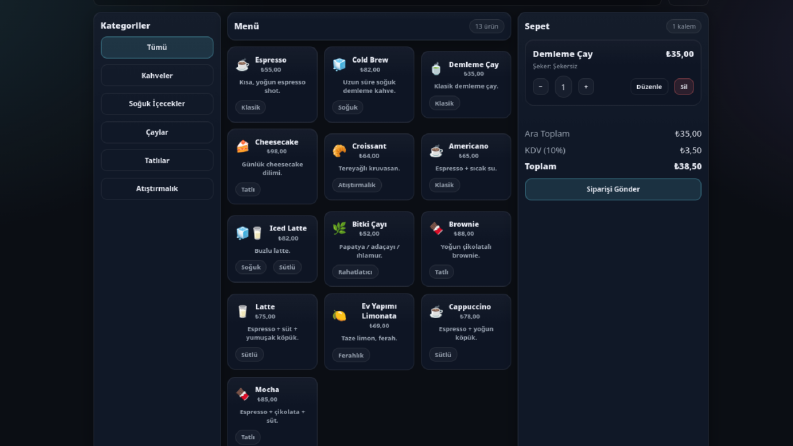Click the Ev Yapımı Limonata title
Viewport: 793px width, 446px height.
379,311
